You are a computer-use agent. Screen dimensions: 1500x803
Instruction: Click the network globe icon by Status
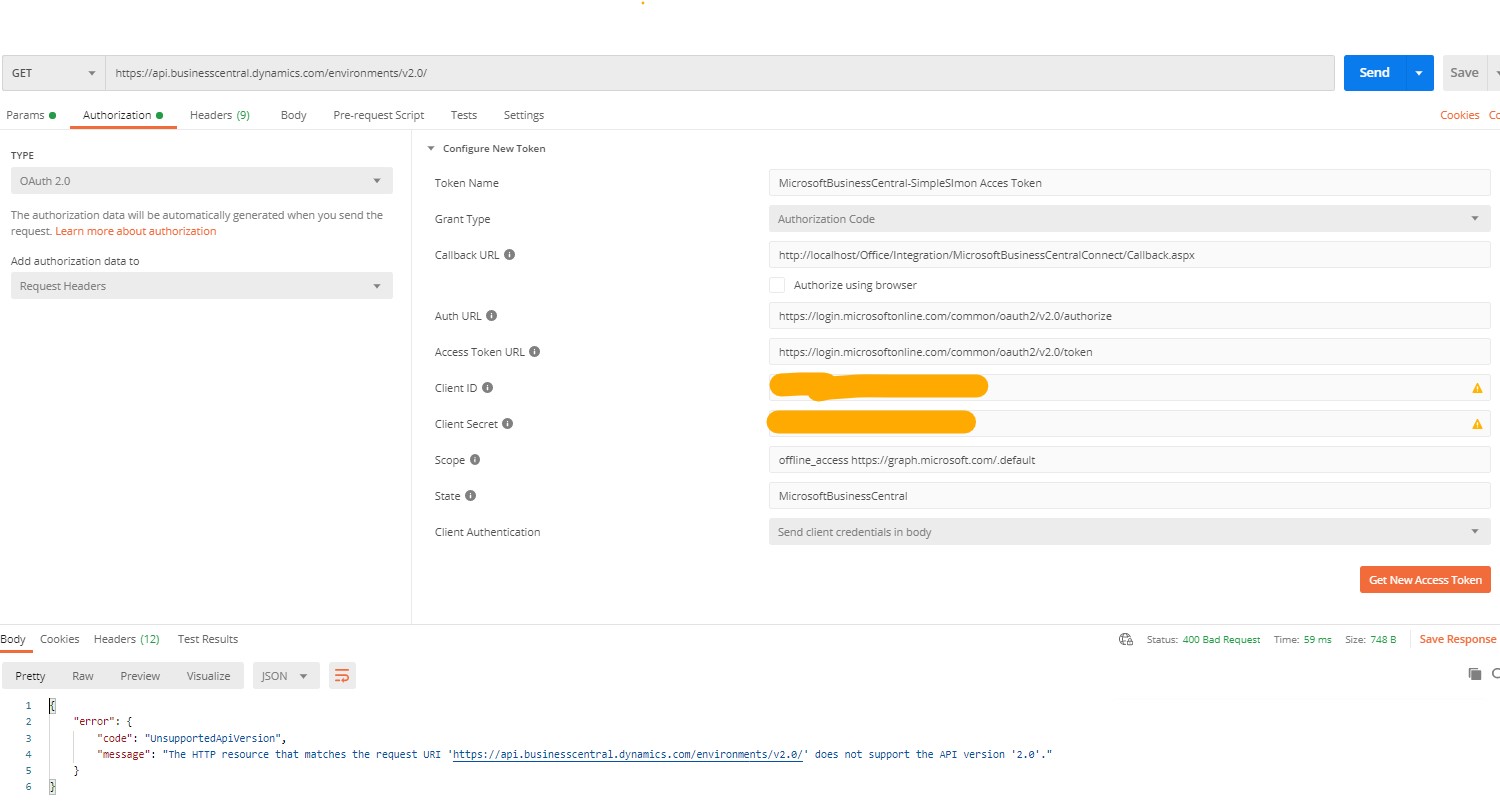click(x=1126, y=639)
